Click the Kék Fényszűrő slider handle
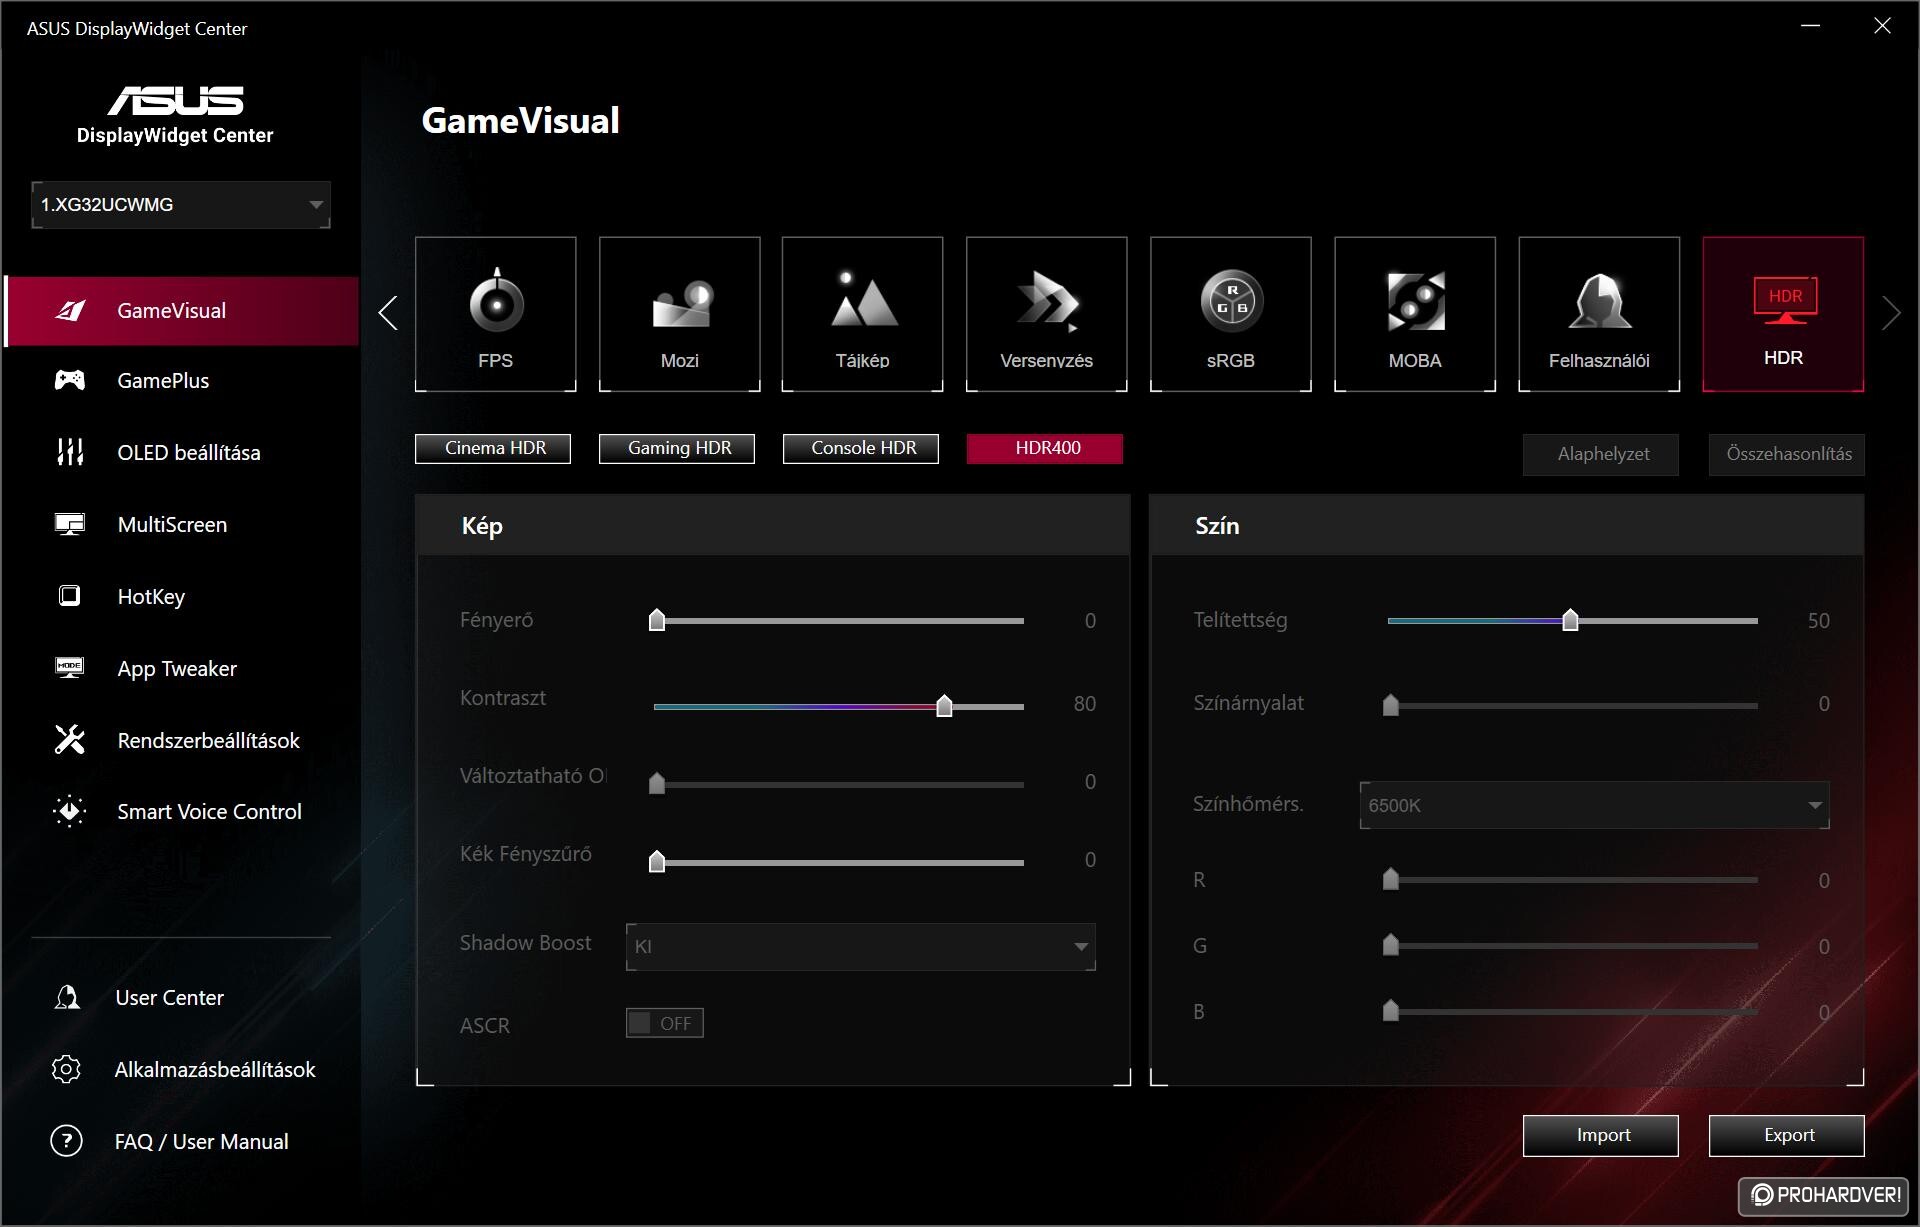1920x1227 pixels. 657,861
